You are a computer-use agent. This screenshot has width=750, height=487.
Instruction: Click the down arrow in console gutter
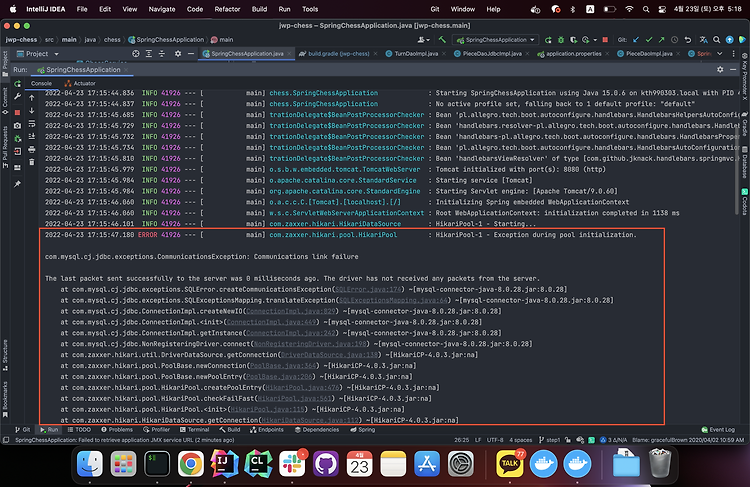32,111
